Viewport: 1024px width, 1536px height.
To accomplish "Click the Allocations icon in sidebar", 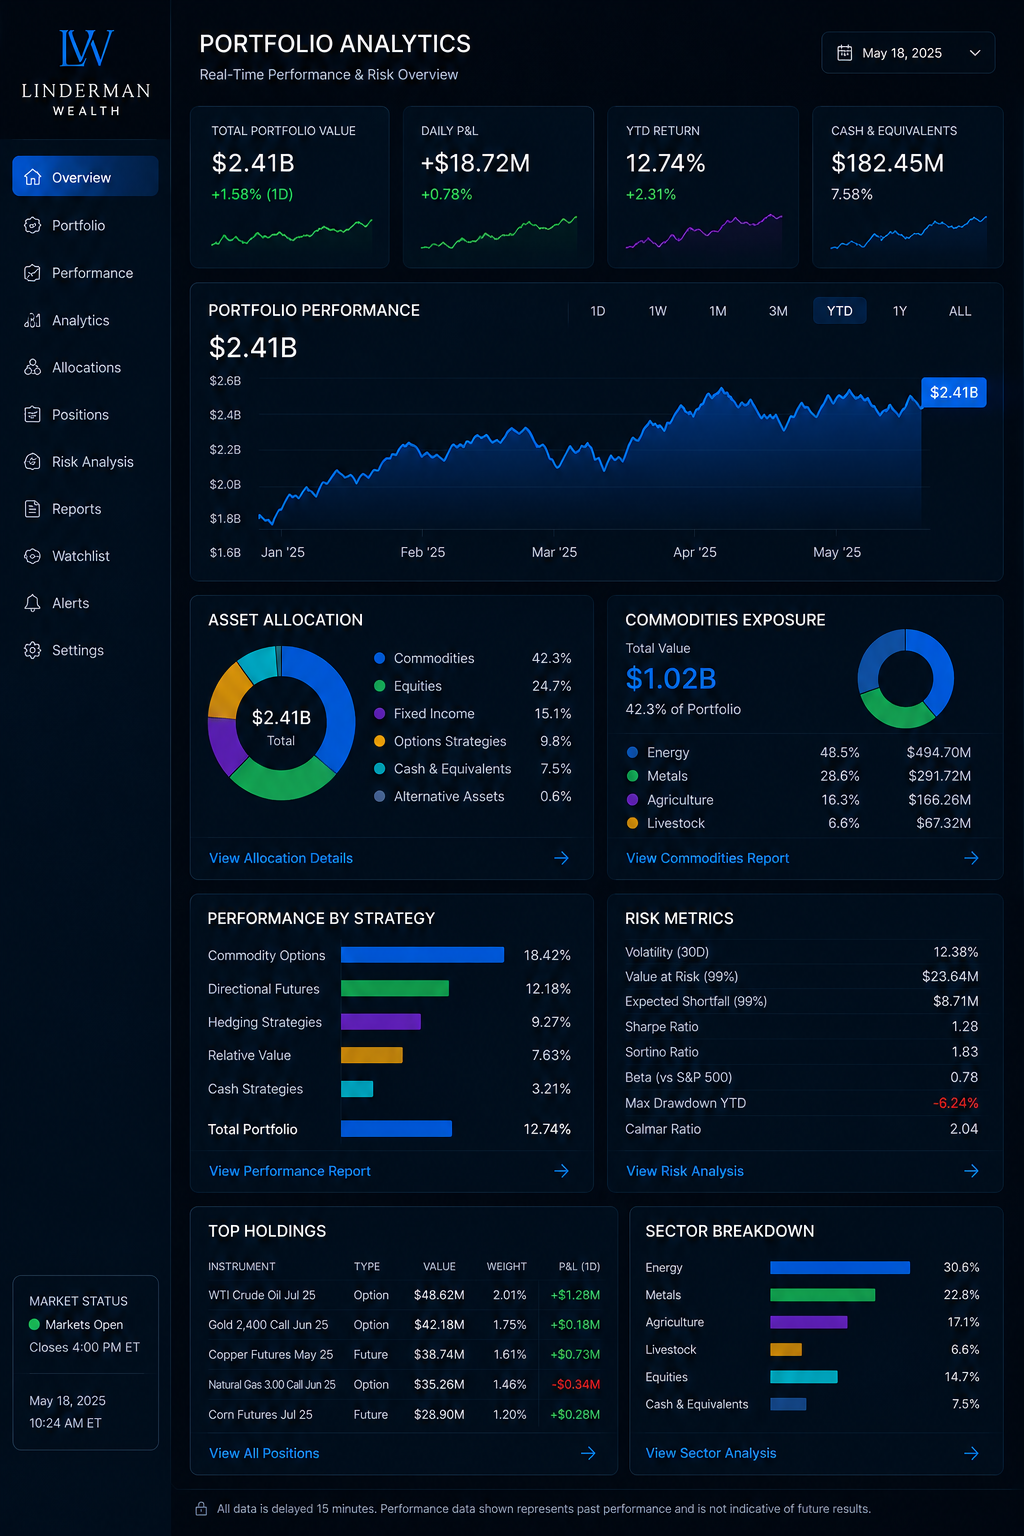I will (33, 367).
